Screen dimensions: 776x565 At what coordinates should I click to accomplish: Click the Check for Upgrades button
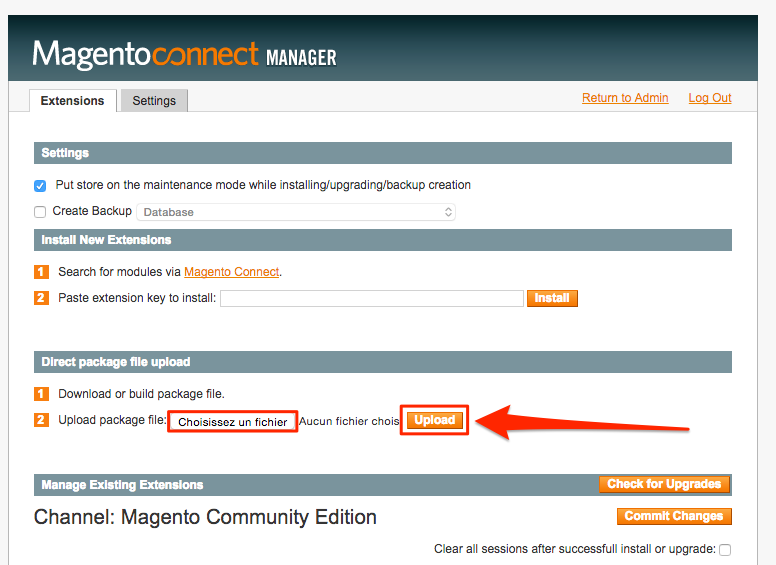tap(664, 484)
